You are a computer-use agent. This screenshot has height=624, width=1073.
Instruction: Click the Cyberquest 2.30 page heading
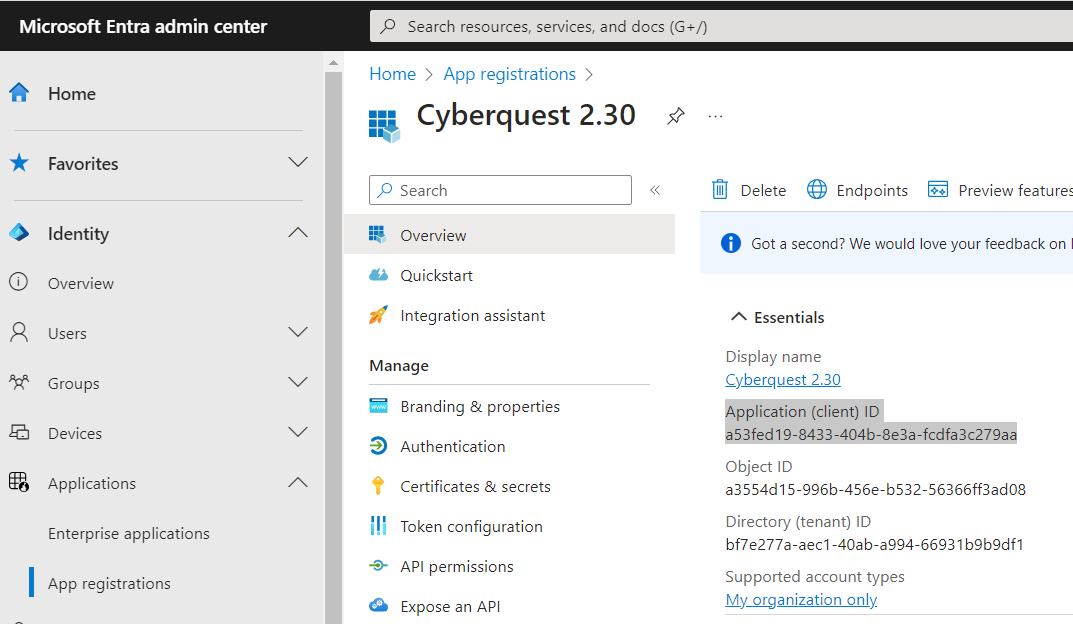526,115
